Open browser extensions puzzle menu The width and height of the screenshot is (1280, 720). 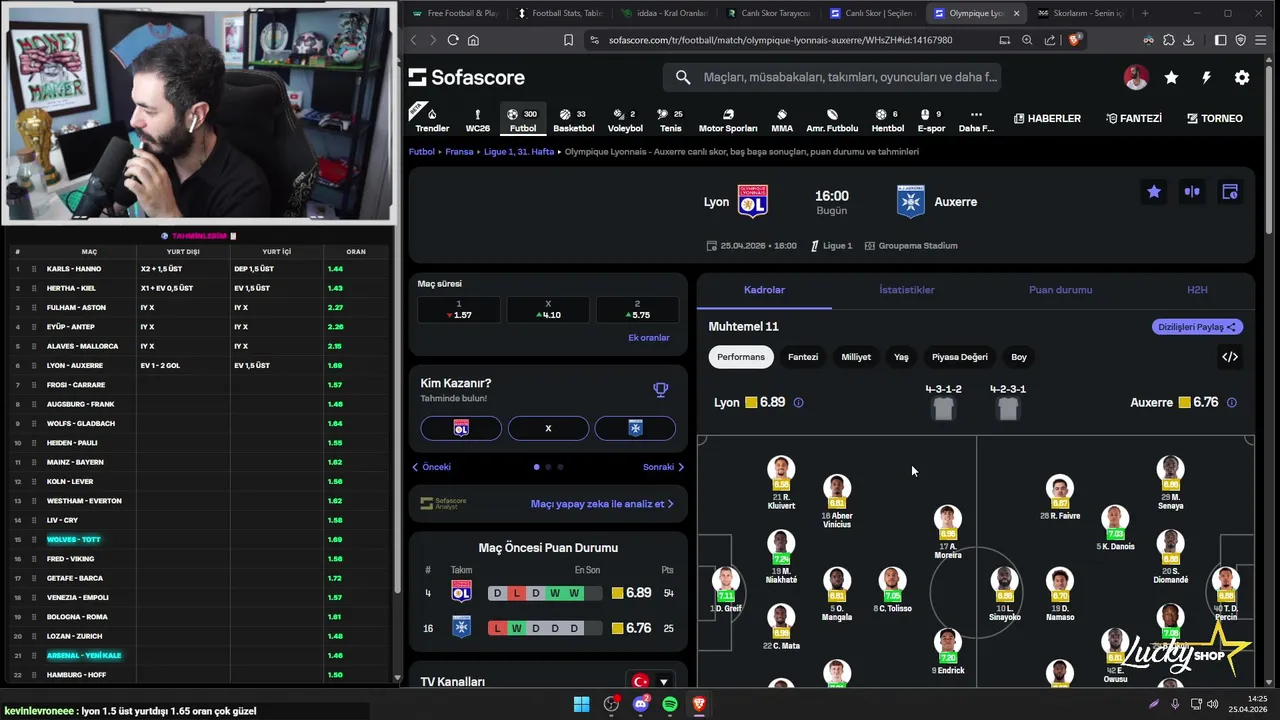click(1168, 40)
